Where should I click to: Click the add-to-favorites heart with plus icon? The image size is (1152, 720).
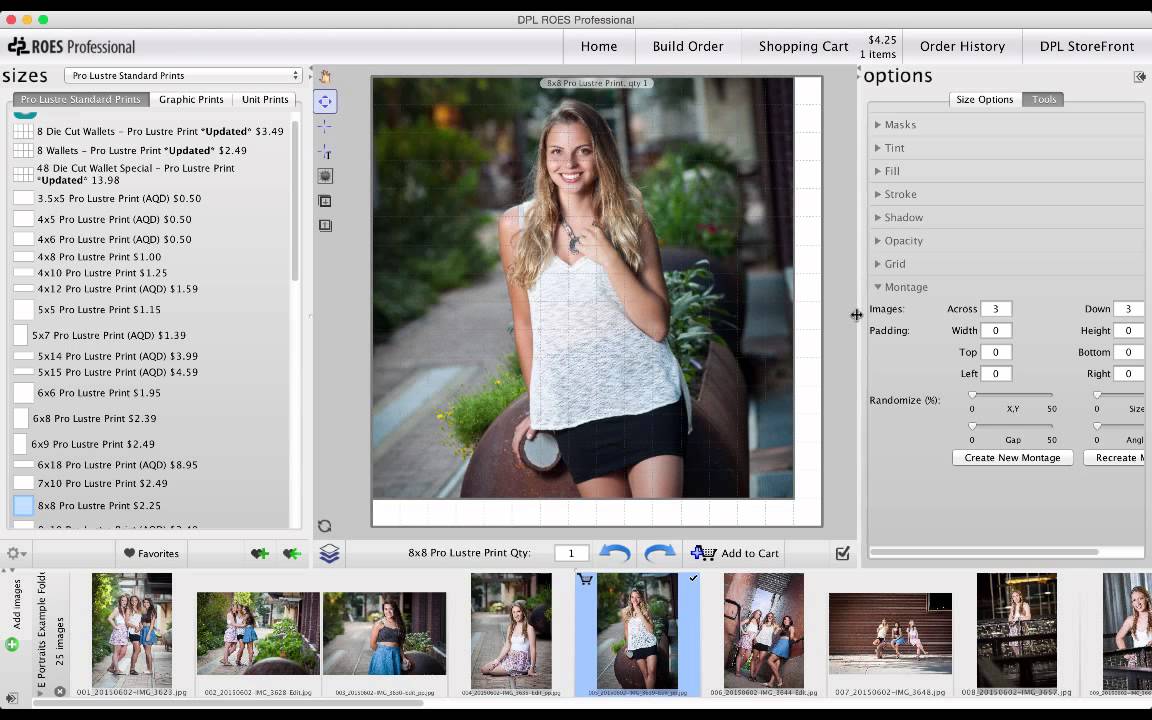point(259,553)
